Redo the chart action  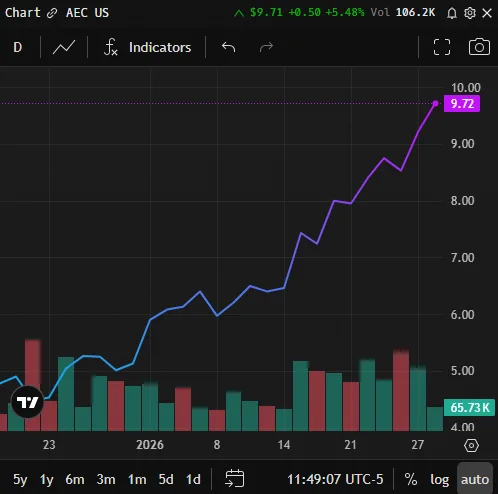pyautogui.click(x=266, y=47)
